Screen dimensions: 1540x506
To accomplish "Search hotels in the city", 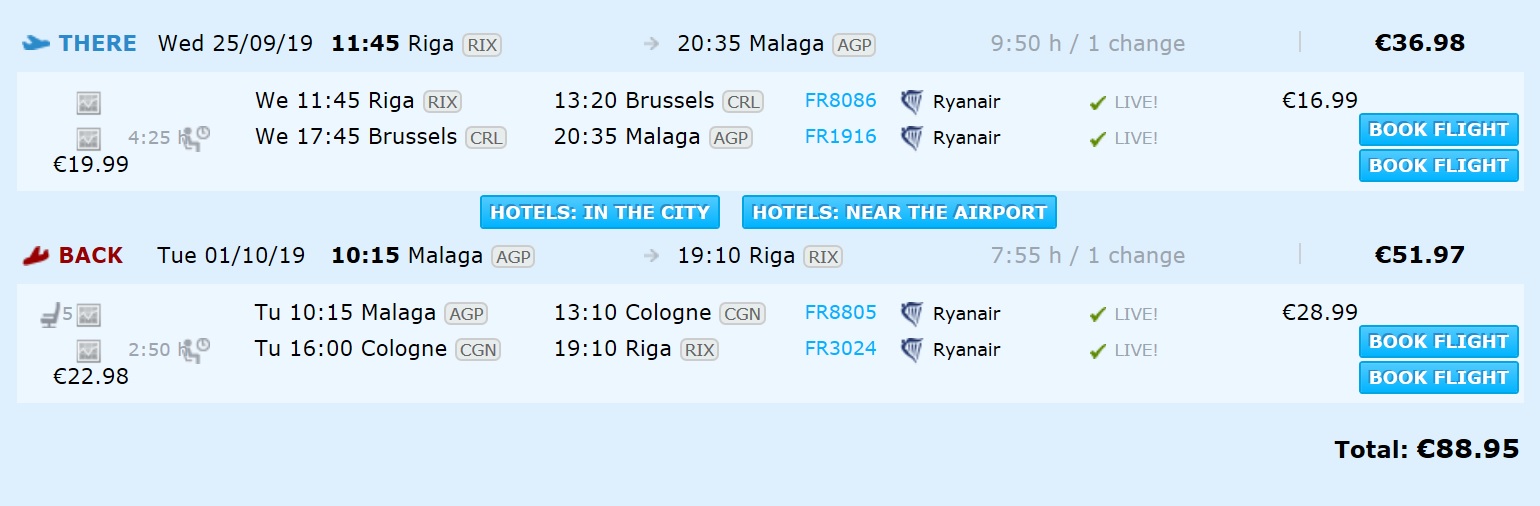I will (x=599, y=212).
